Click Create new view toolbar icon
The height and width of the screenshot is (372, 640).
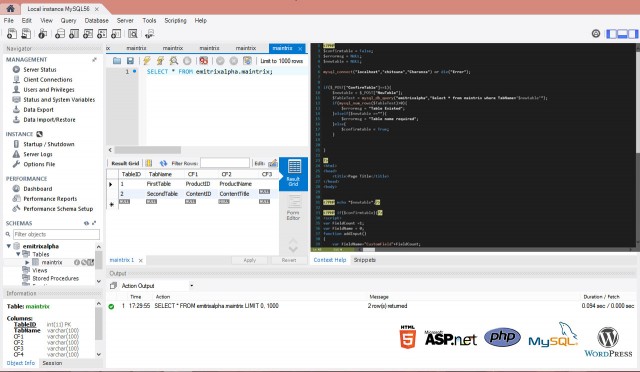tap(88, 34)
